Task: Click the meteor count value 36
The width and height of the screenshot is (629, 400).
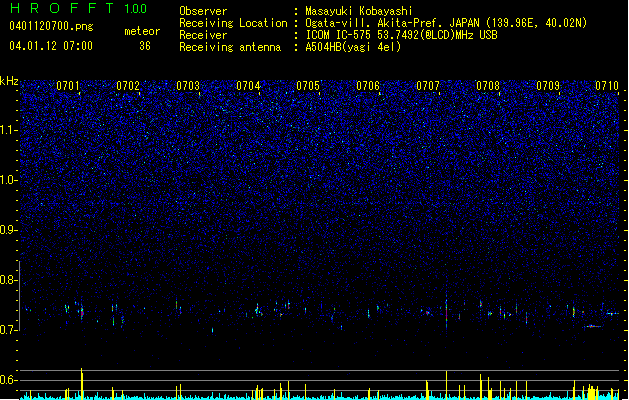Action: [145, 46]
